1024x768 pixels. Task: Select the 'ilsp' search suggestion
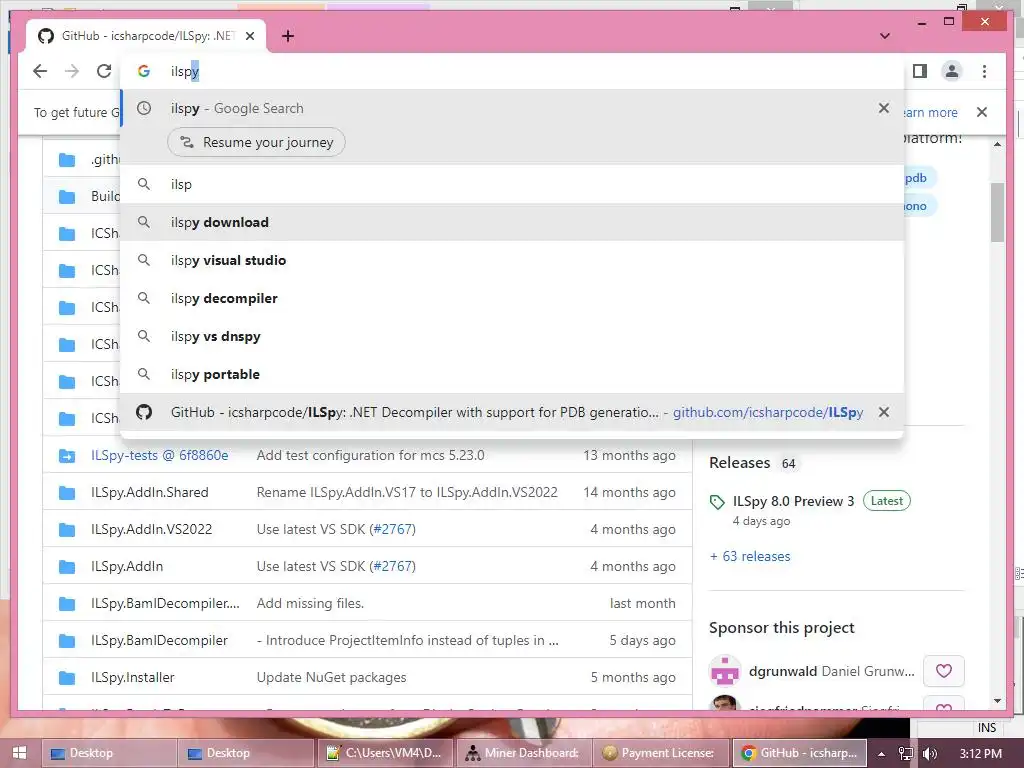[x=512, y=184]
